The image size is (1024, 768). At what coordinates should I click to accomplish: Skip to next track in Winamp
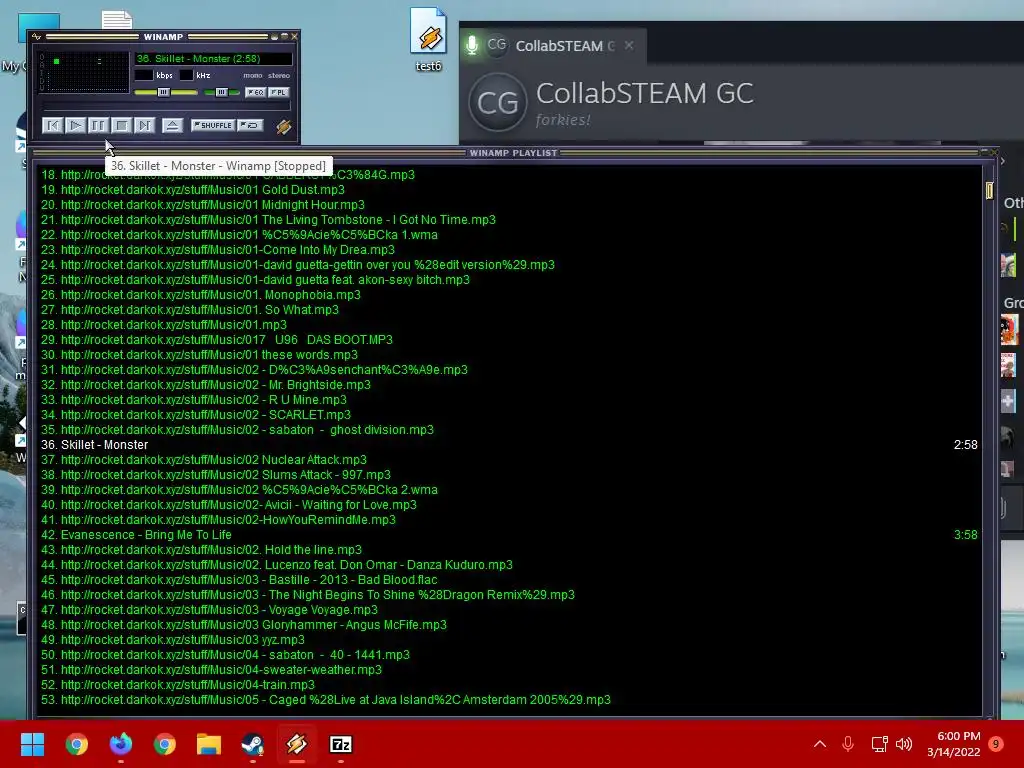144,125
